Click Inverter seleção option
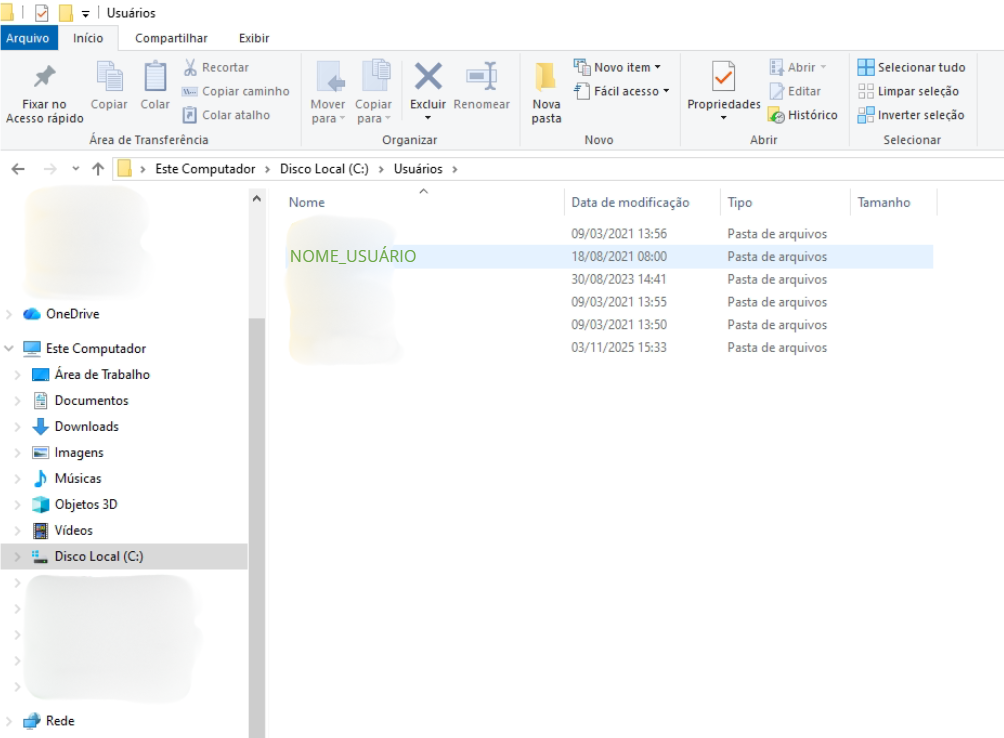Screen dimensions: 1004x738 coord(911,115)
